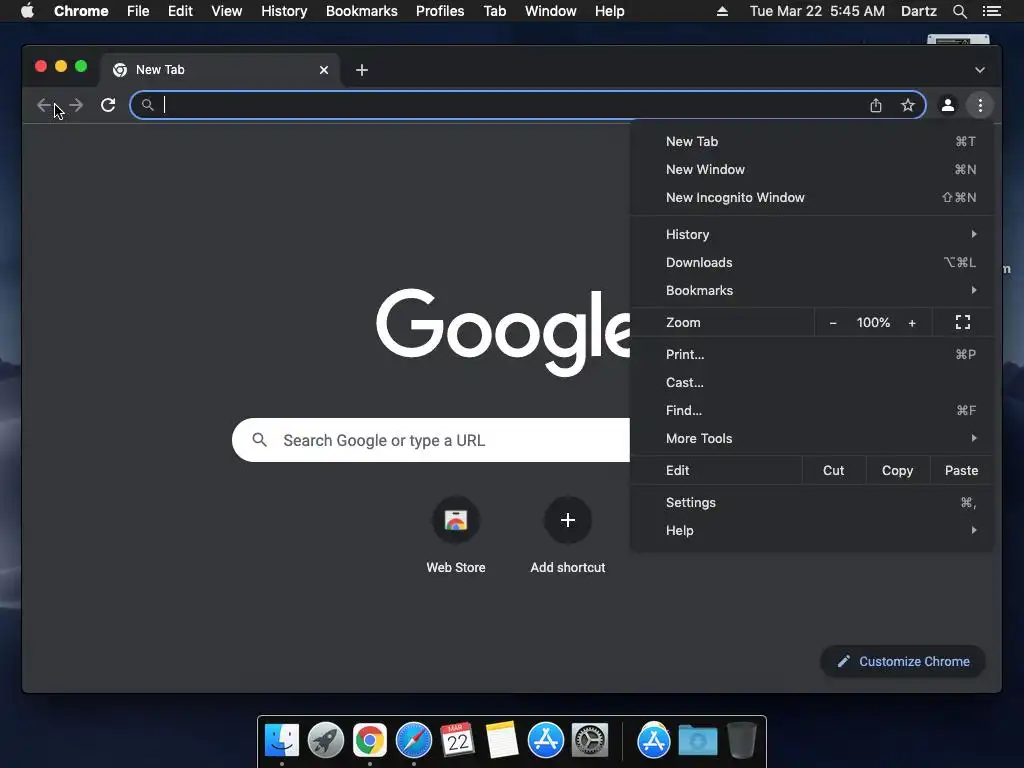The width and height of the screenshot is (1024, 768).
Task: Expand the Bookmarks submenu in dropdown
Action: [812, 290]
